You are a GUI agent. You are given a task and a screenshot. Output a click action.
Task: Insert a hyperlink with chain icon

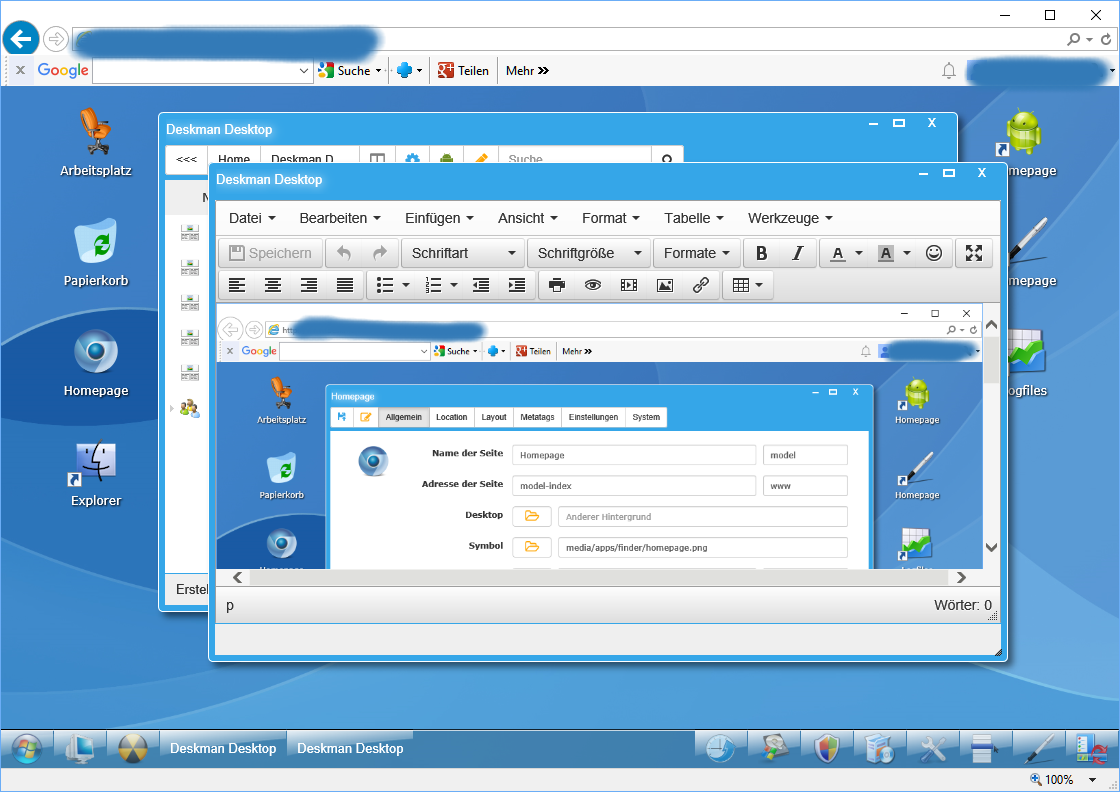coord(701,286)
